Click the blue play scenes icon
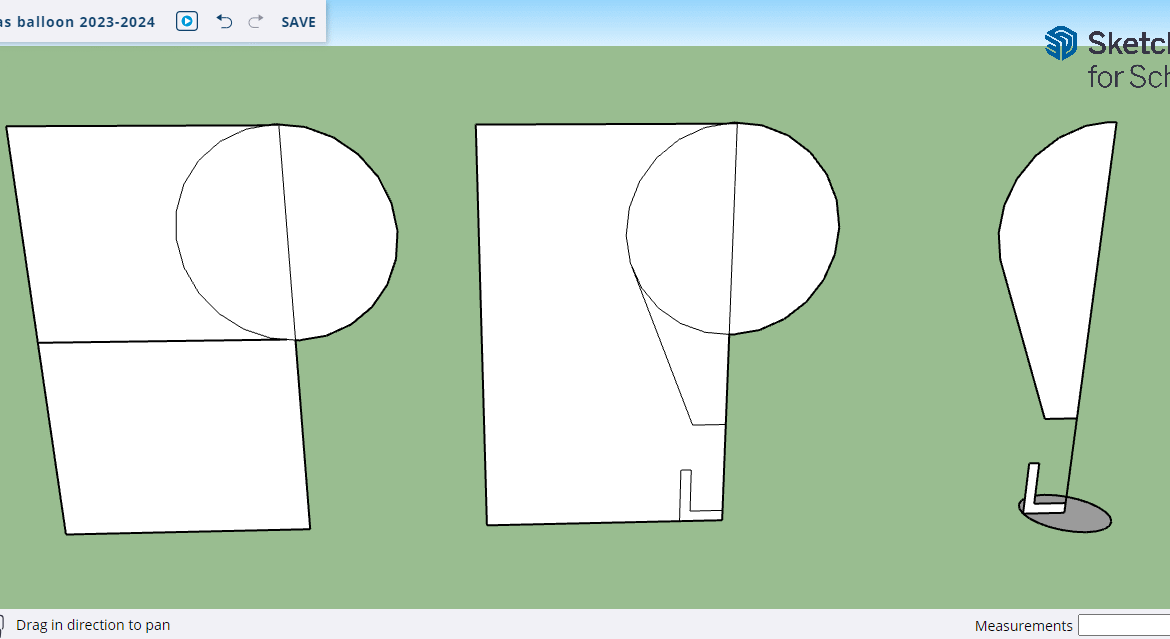The image size is (1170, 639). 187,21
